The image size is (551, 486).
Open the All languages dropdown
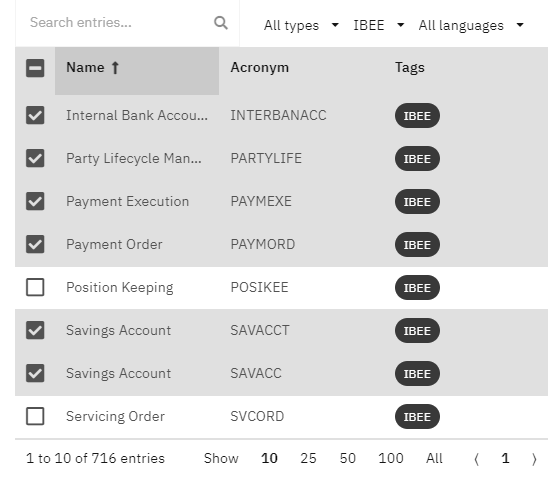point(471,25)
